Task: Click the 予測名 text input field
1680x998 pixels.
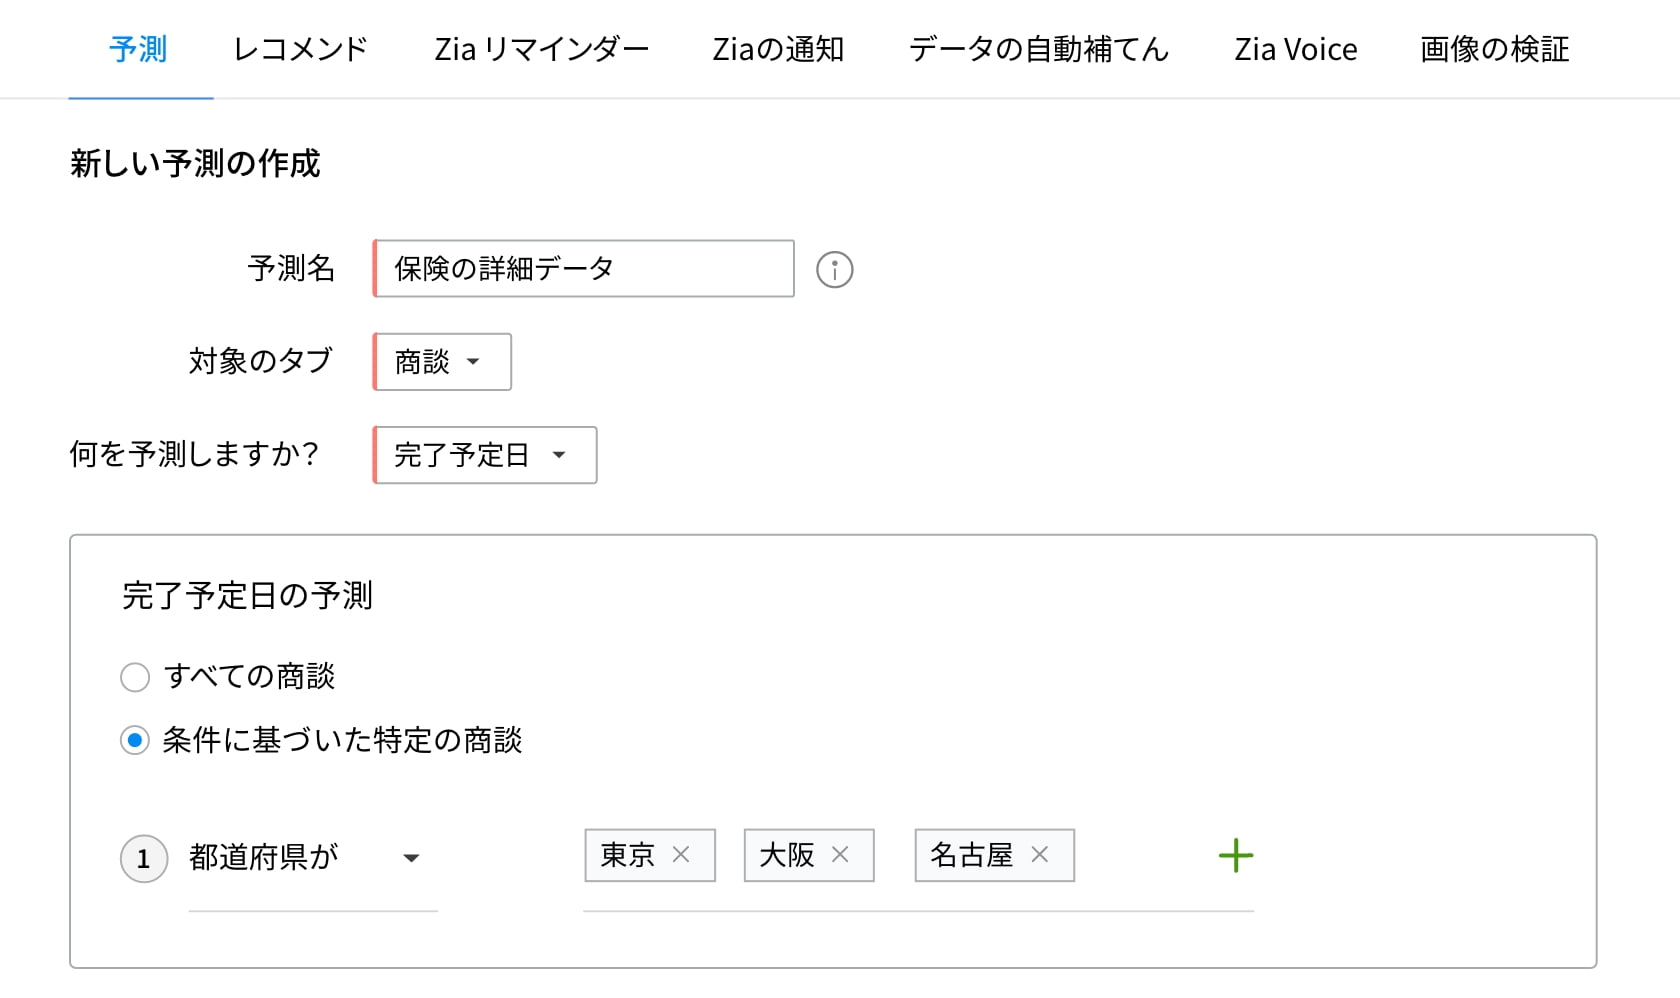Action: tap(584, 269)
